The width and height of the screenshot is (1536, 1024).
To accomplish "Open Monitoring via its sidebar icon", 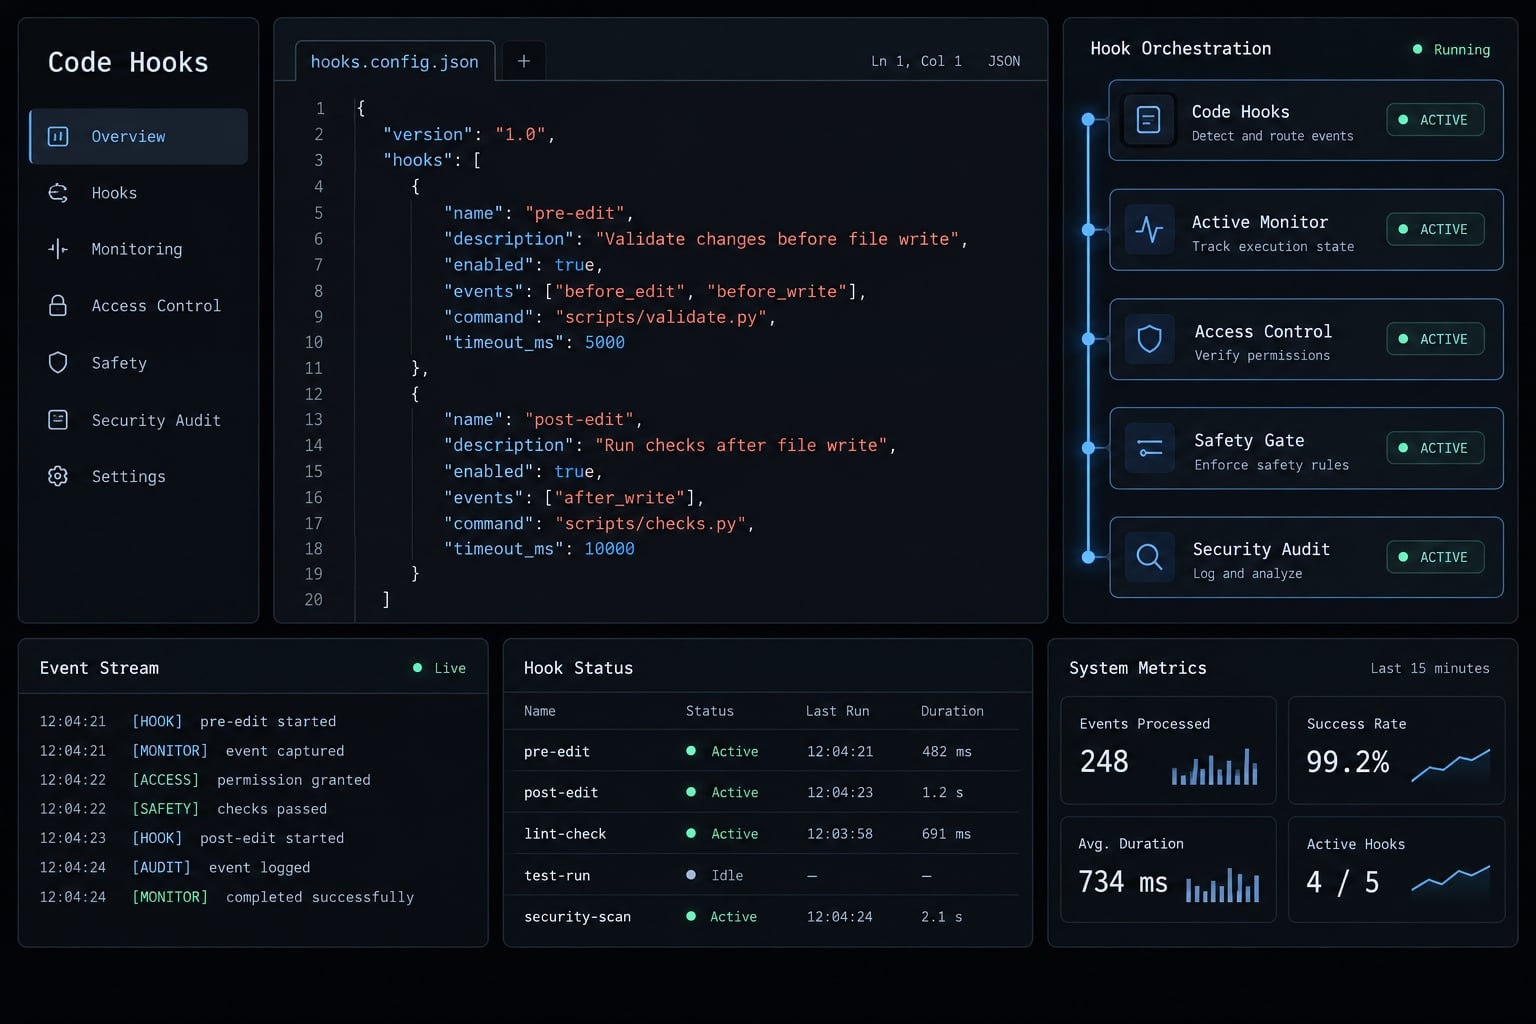I will 58,249.
